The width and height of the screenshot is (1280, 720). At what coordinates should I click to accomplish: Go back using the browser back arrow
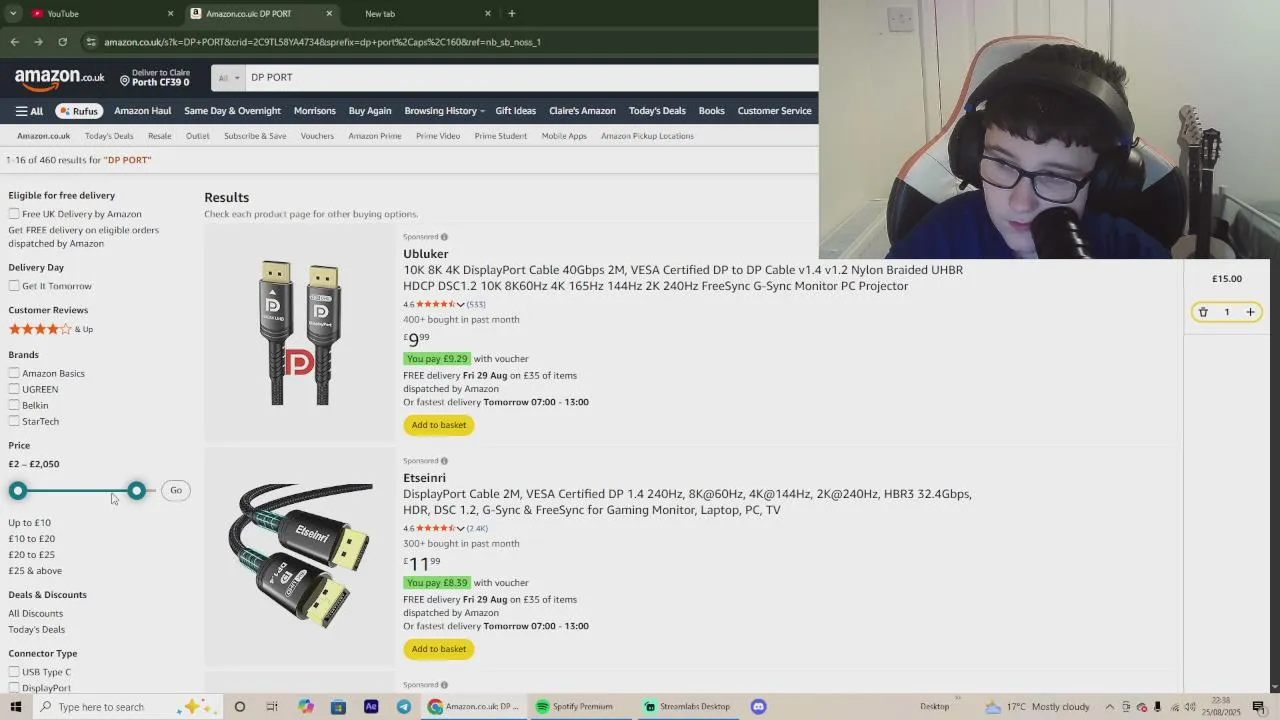(x=14, y=42)
